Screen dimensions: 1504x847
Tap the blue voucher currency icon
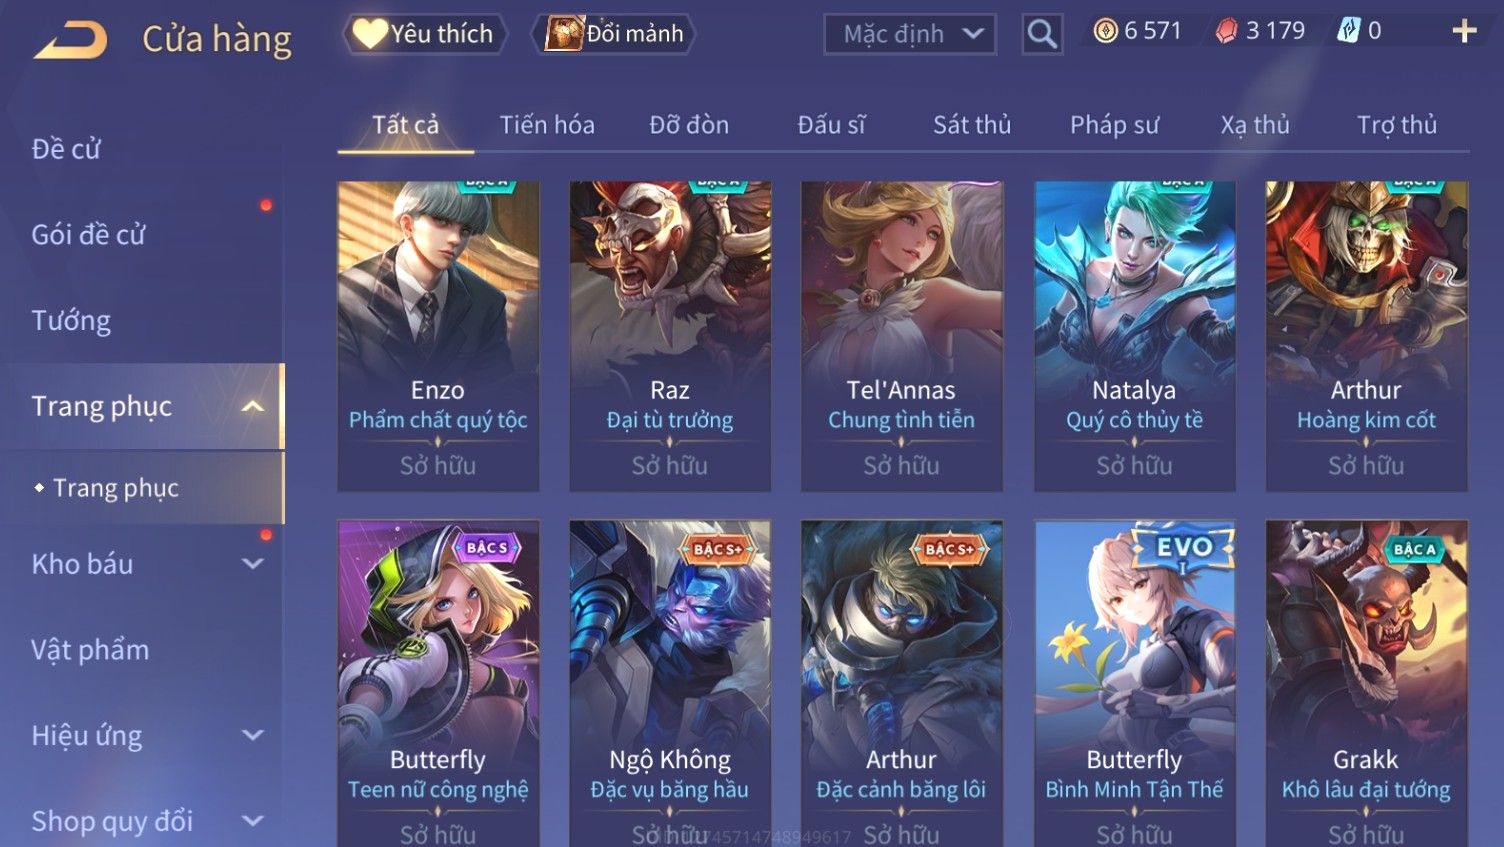[x=1349, y=31]
